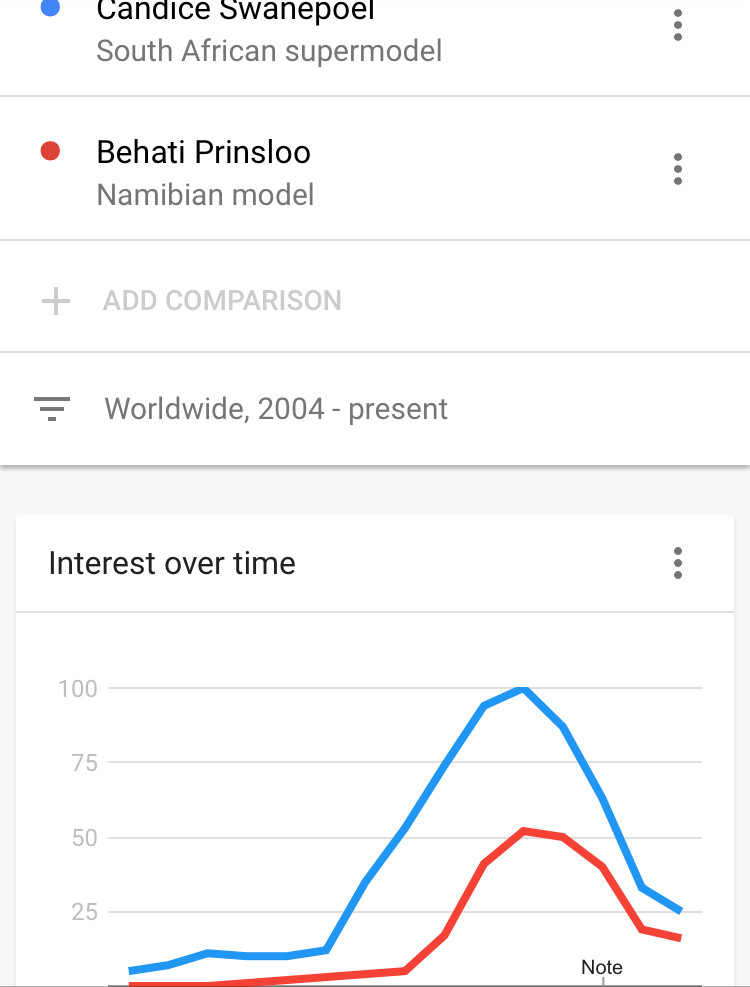Click peak of blue trend line

[523, 689]
